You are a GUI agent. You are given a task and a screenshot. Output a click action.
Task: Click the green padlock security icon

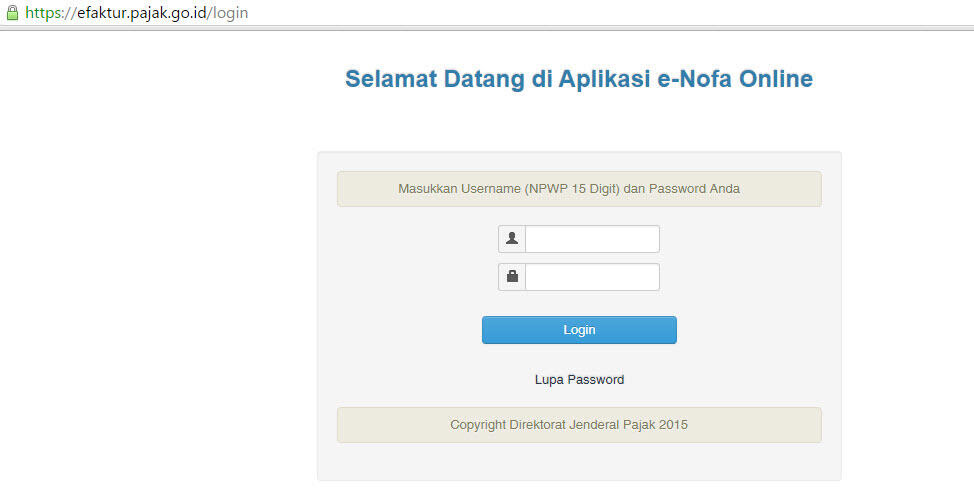pos(12,12)
